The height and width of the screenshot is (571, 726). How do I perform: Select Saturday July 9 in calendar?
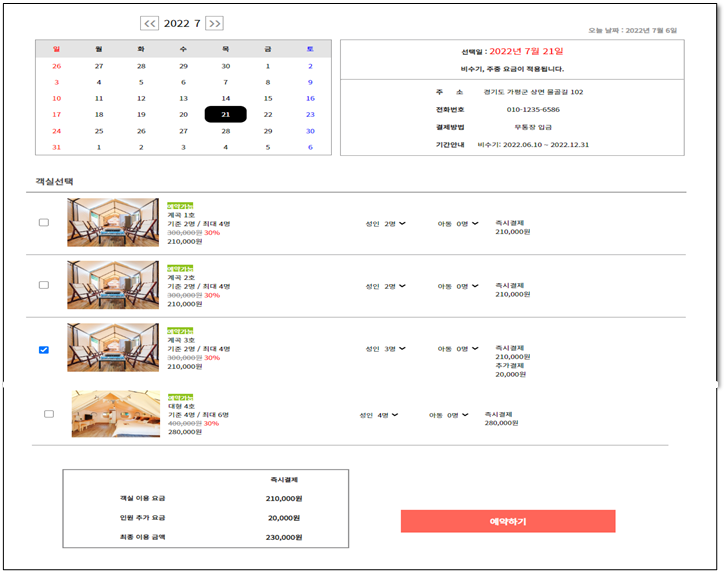pos(310,82)
